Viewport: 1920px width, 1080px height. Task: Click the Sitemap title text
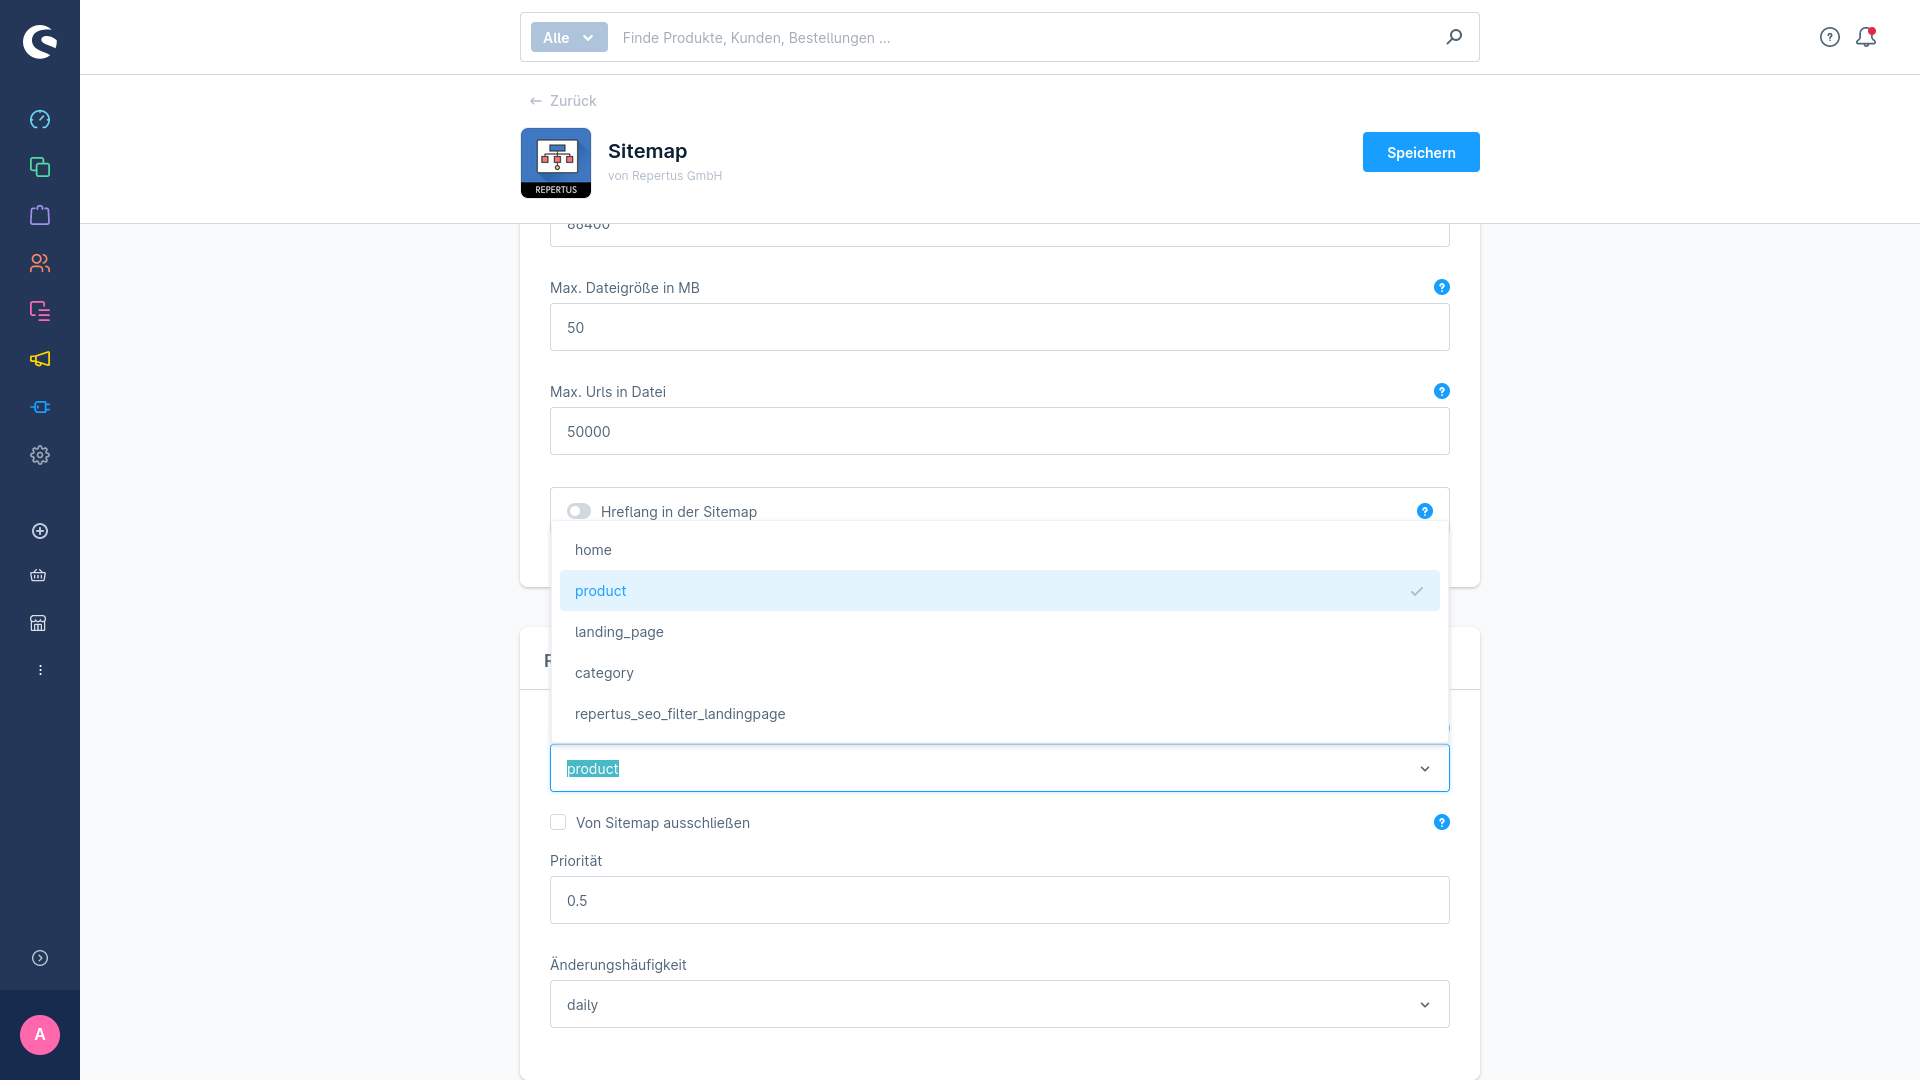[647, 151]
